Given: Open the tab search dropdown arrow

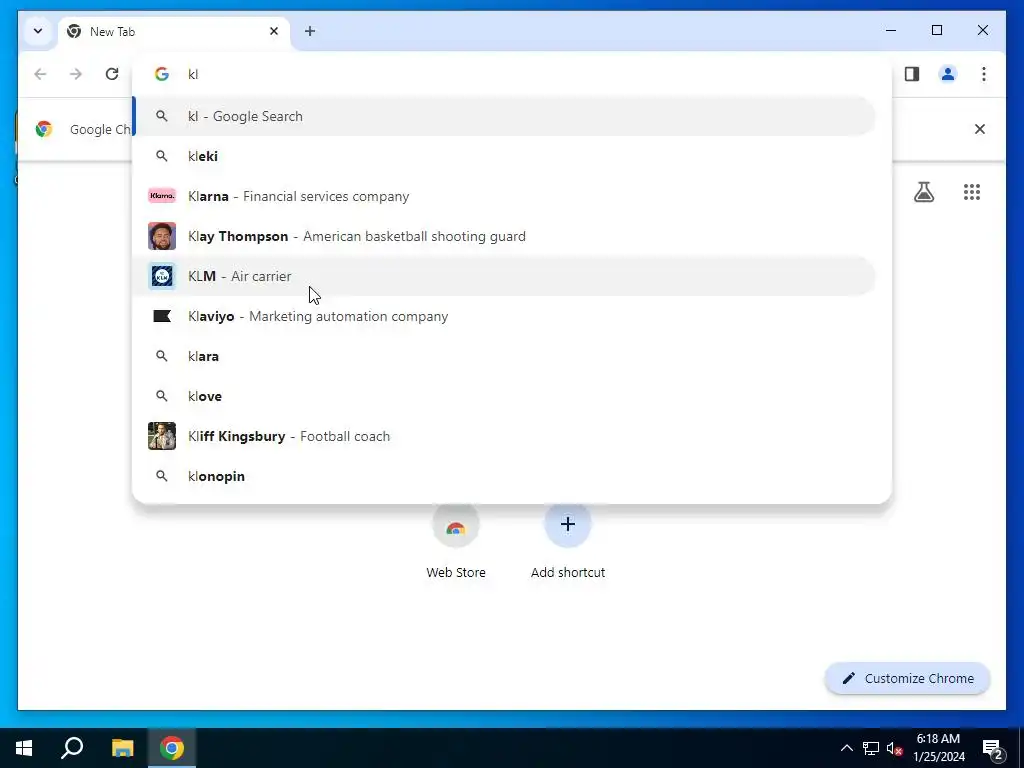Looking at the screenshot, I should tap(38, 31).
